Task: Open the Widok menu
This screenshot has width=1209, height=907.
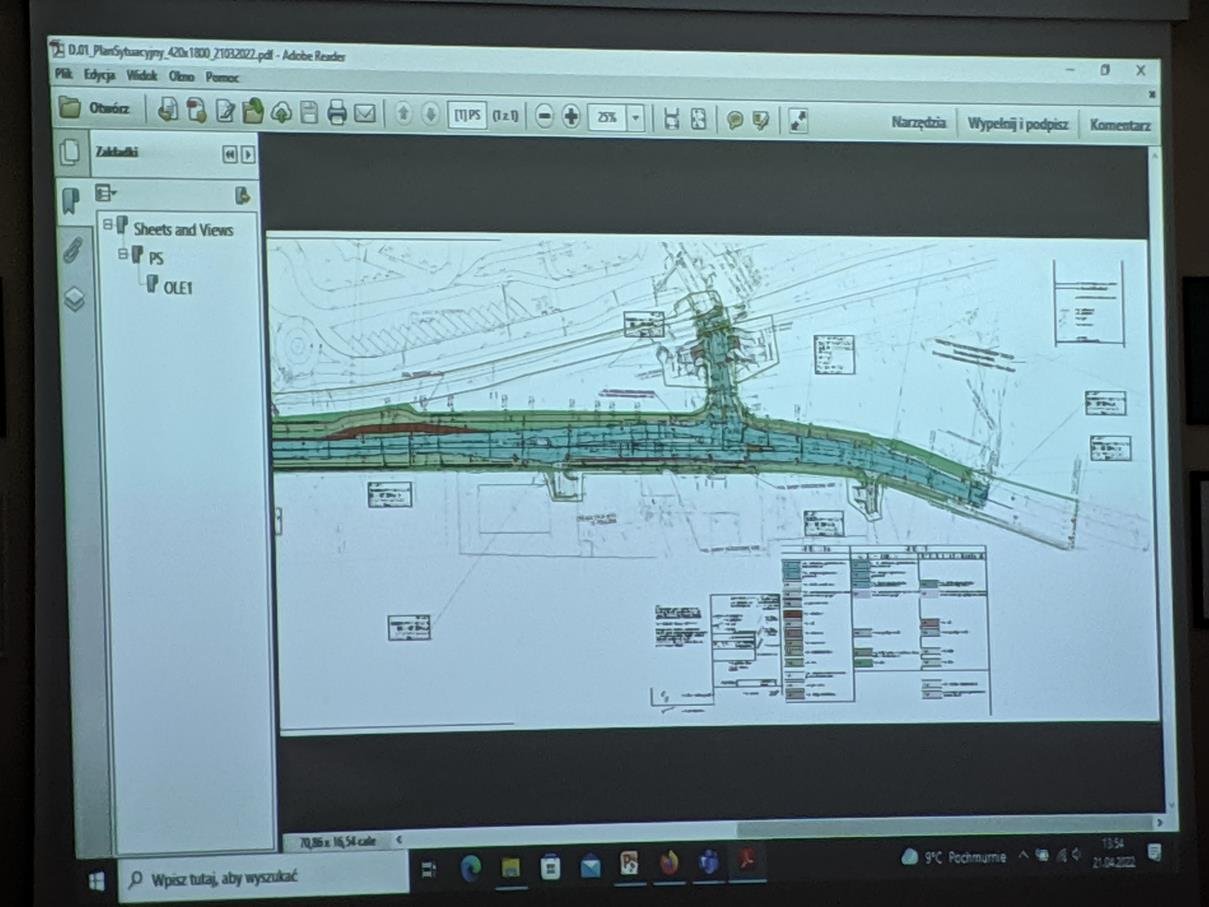Action: pyautogui.click(x=142, y=76)
